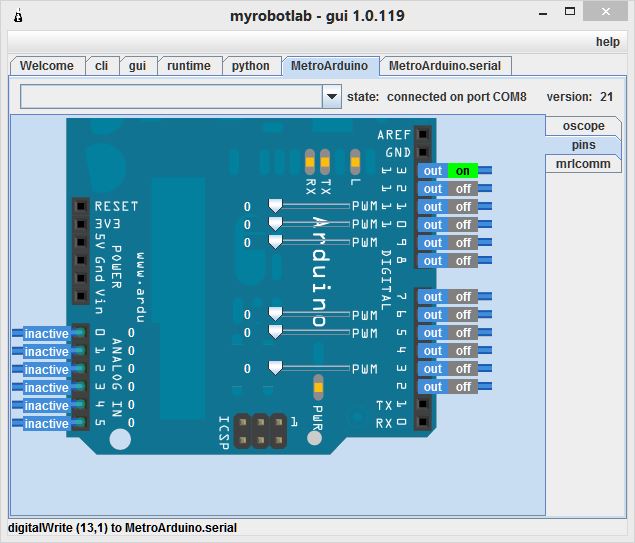Toggle pin 7 off button
This screenshot has width=635, height=543.
[x=462, y=297]
